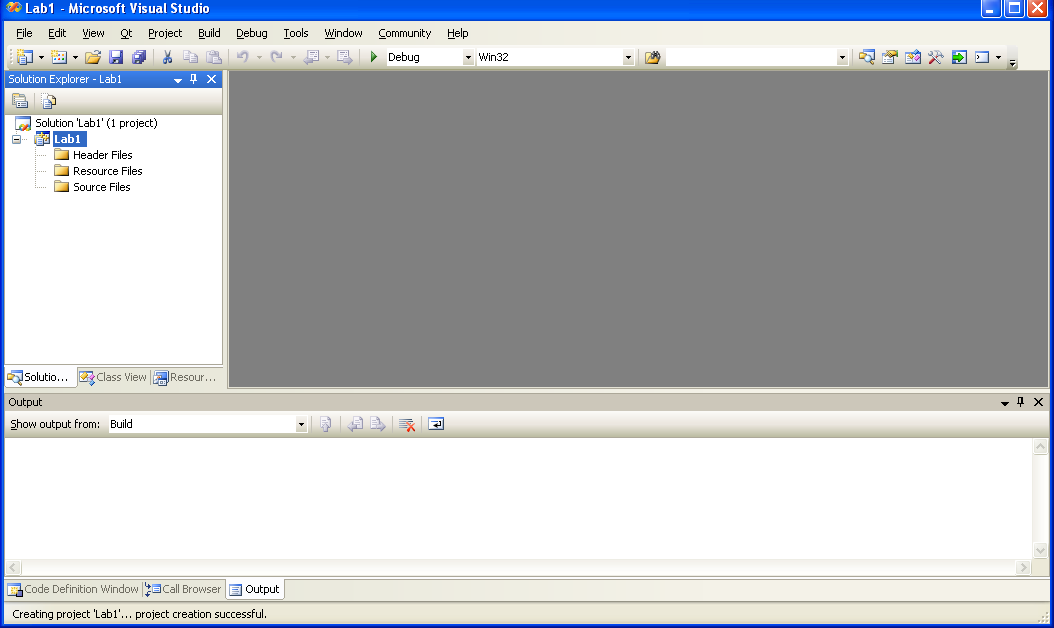Click the Redo arrow icon
Viewport: 1054px width, 628px height.
pos(276,57)
